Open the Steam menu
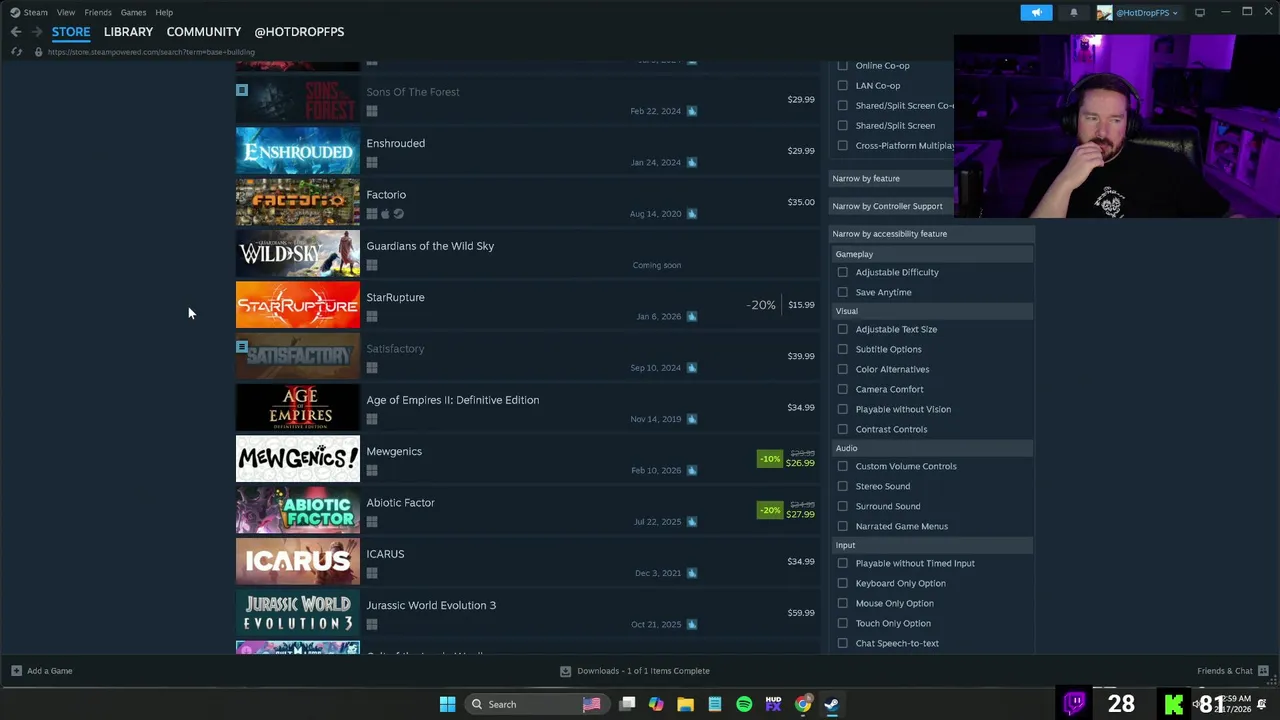The width and height of the screenshot is (1280, 720). click(x=36, y=12)
